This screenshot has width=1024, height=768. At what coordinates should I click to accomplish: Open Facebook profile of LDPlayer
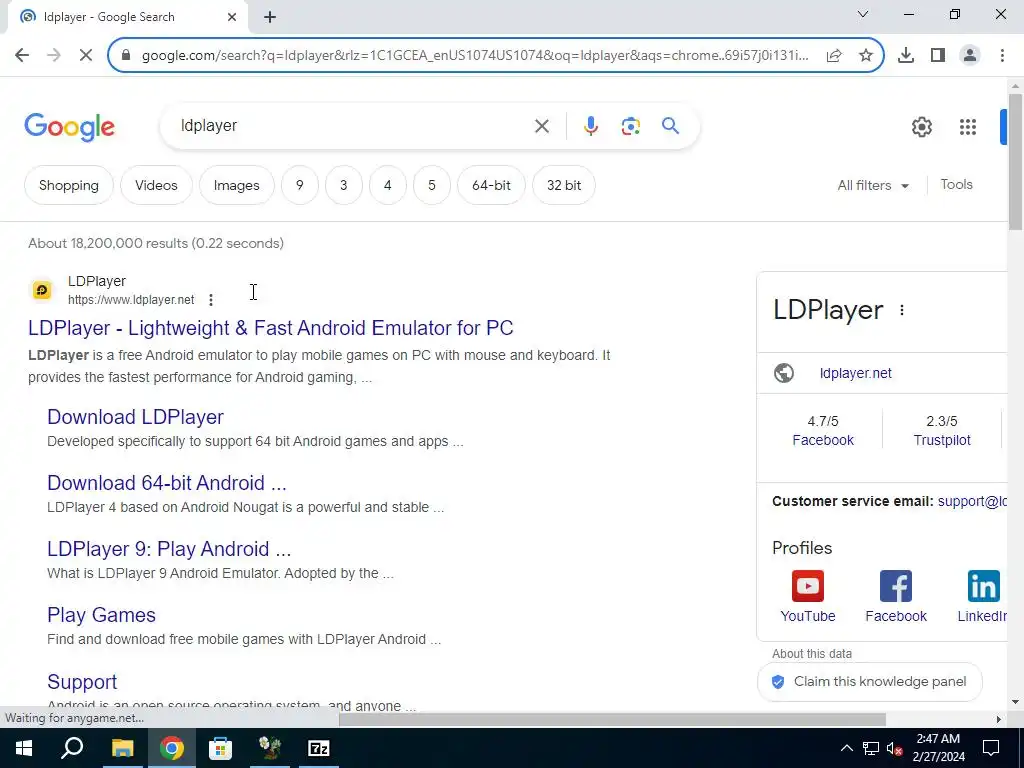[x=896, y=596]
